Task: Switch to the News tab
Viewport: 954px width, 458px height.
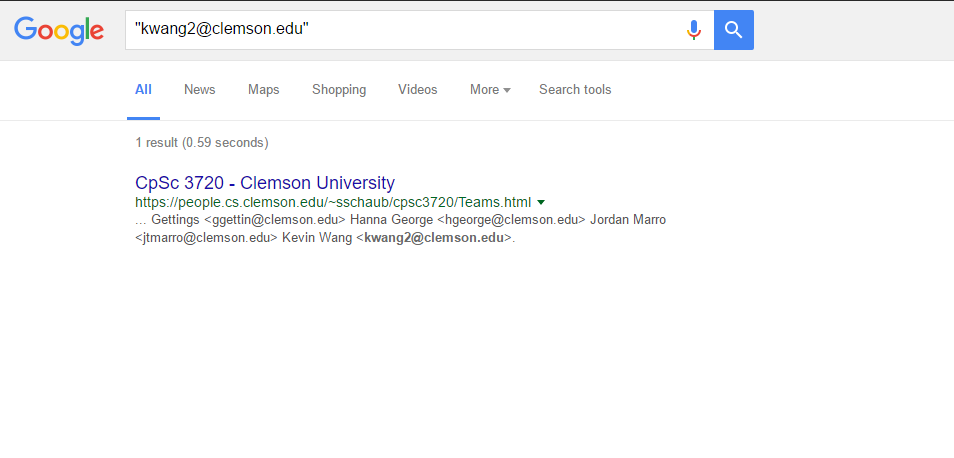Action: coord(200,89)
